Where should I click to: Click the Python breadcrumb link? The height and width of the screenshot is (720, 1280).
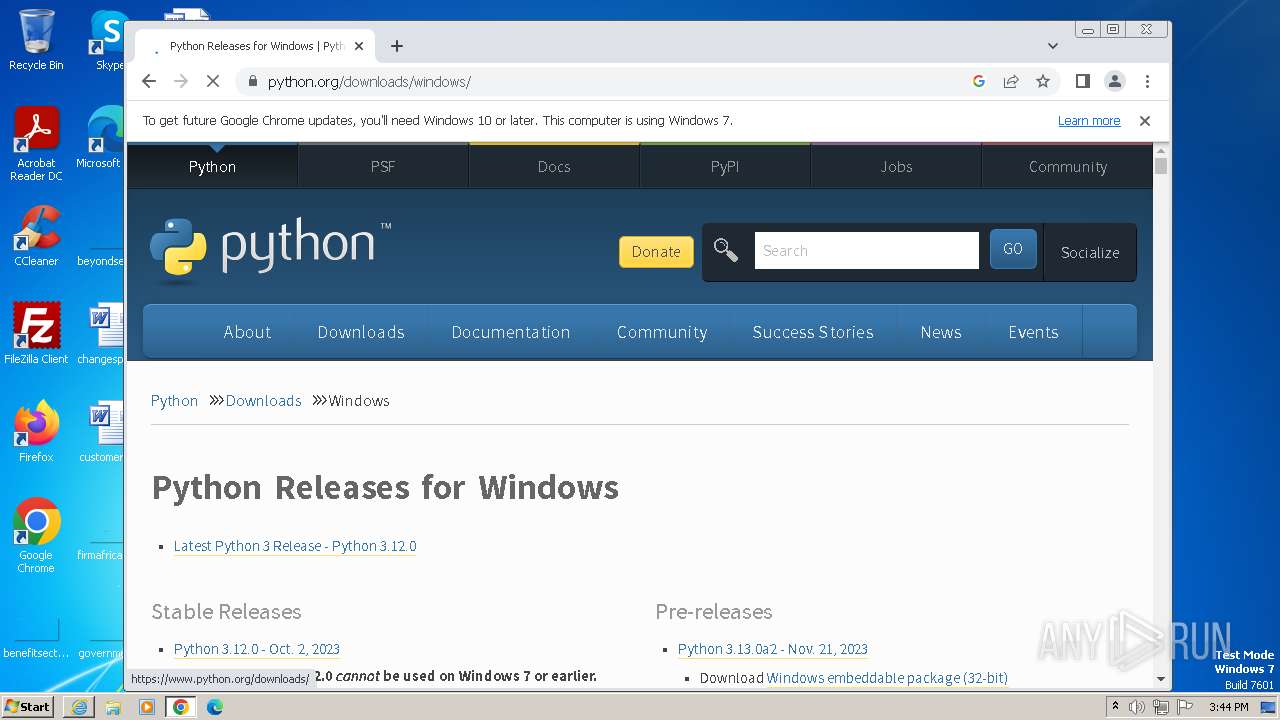174,401
